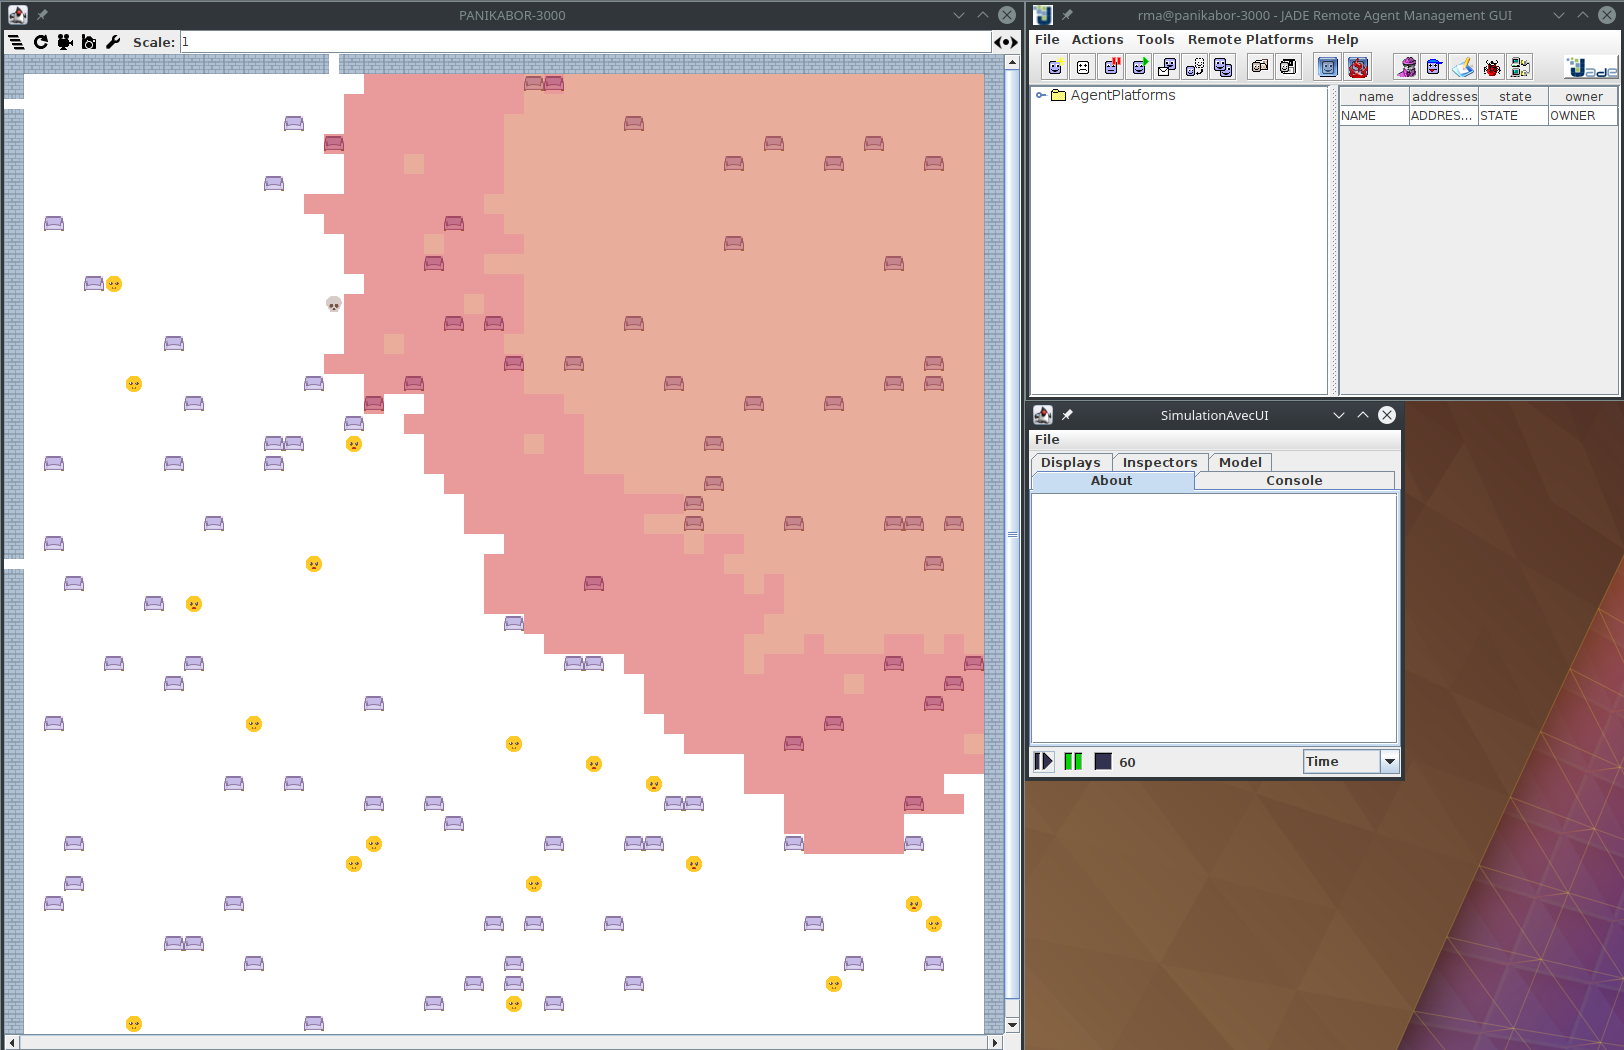Start the Sniffer agent
This screenshot has width=1624, height=1050.
click(1407, 67)
